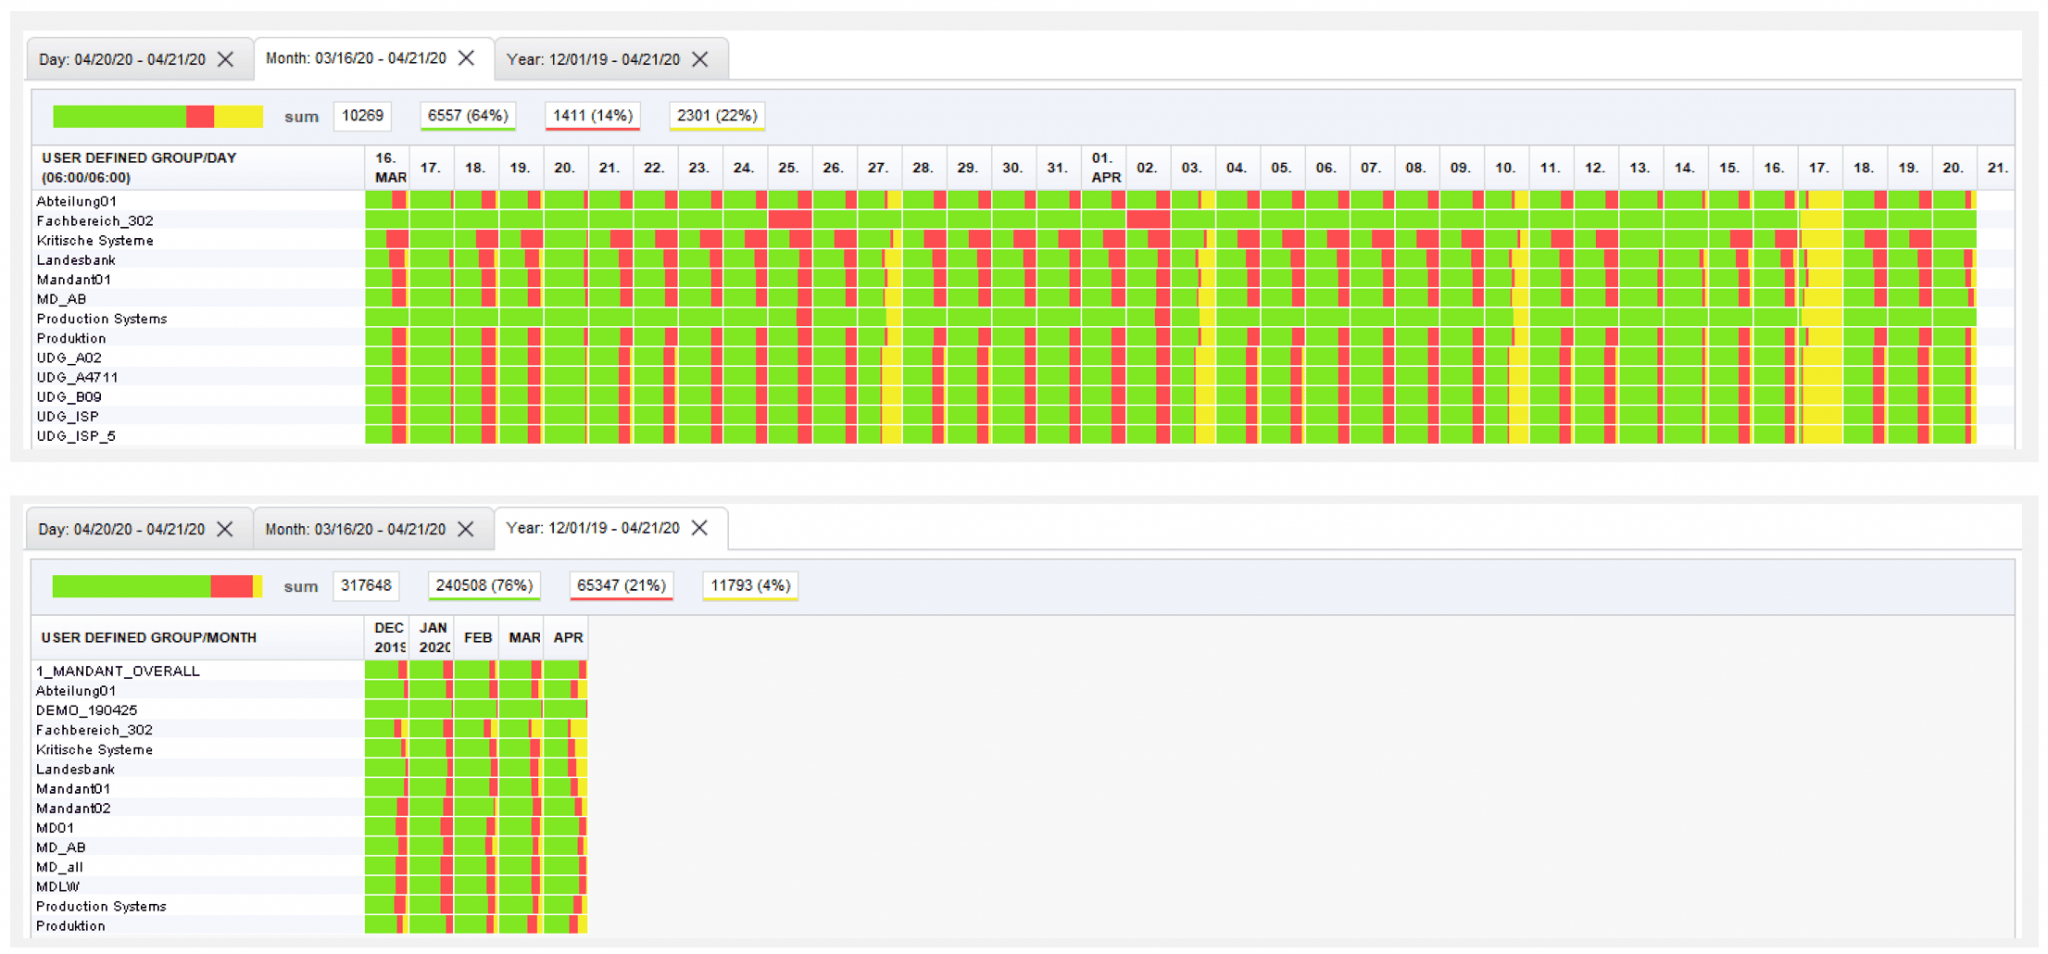Screen dimensions: 2048x954
Task: Close the Year tab in bottom panel
Action: click(701, 528)
